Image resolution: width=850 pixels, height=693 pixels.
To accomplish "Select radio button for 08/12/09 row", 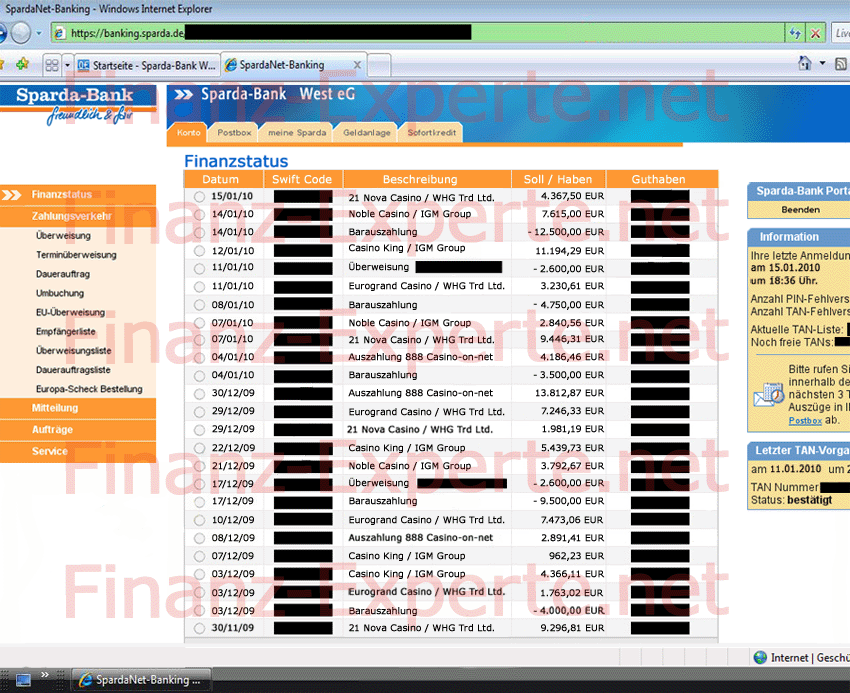I will pyautogui.click(x=199, y=538).
